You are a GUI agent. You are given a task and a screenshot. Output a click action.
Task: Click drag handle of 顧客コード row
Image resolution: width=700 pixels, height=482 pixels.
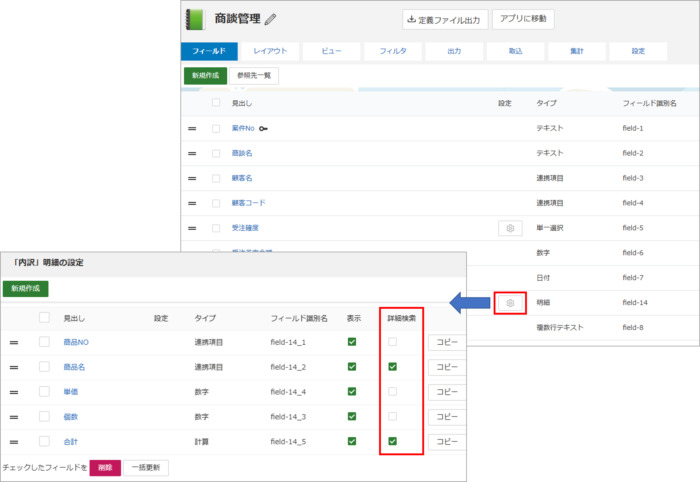tap(192, 204)
